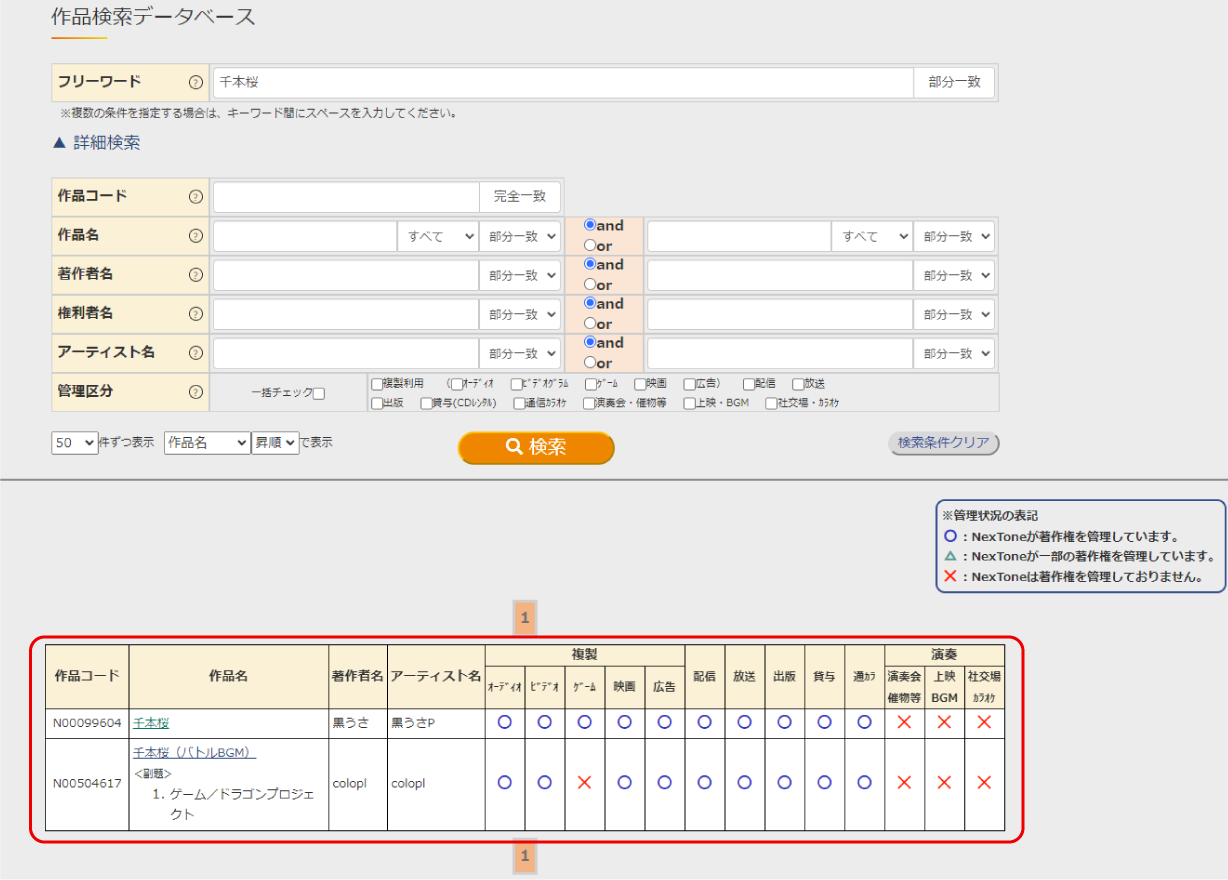Change the 50 items-per-page dropdown
The height and width of the screenshot is (880, 1228).
click(x=75, y=442)
